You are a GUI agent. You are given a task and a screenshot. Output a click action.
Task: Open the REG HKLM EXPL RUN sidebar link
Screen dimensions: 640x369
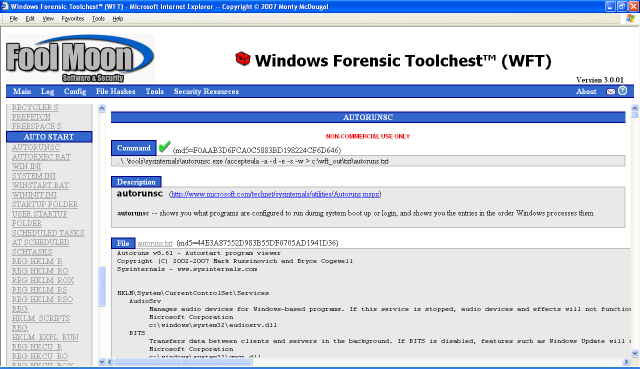point(45,333)
